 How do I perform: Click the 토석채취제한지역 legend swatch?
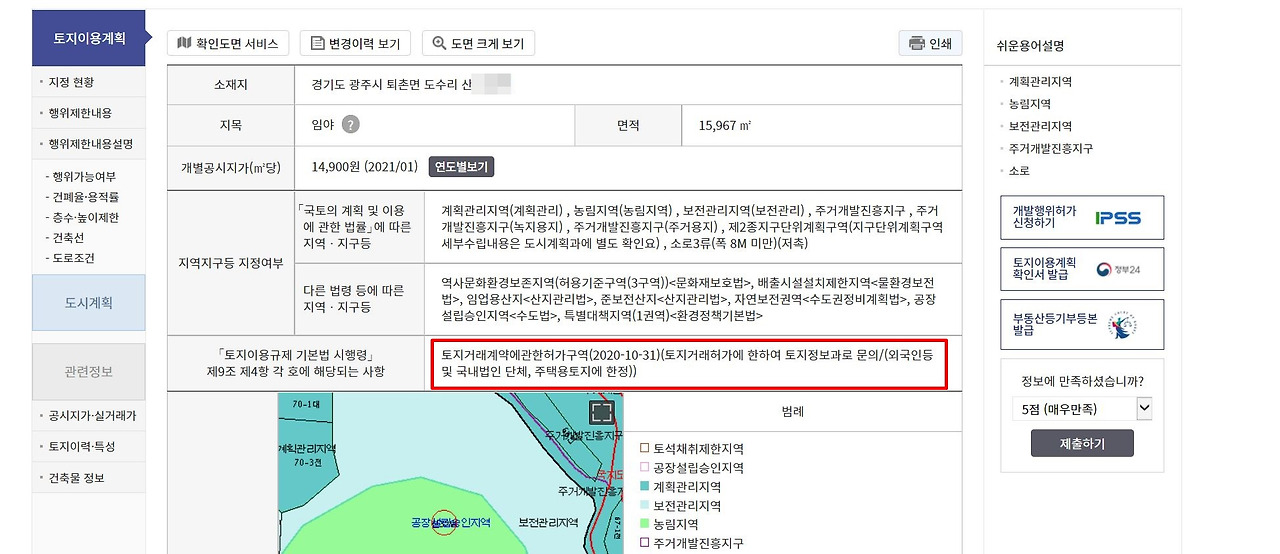[644, 449]
